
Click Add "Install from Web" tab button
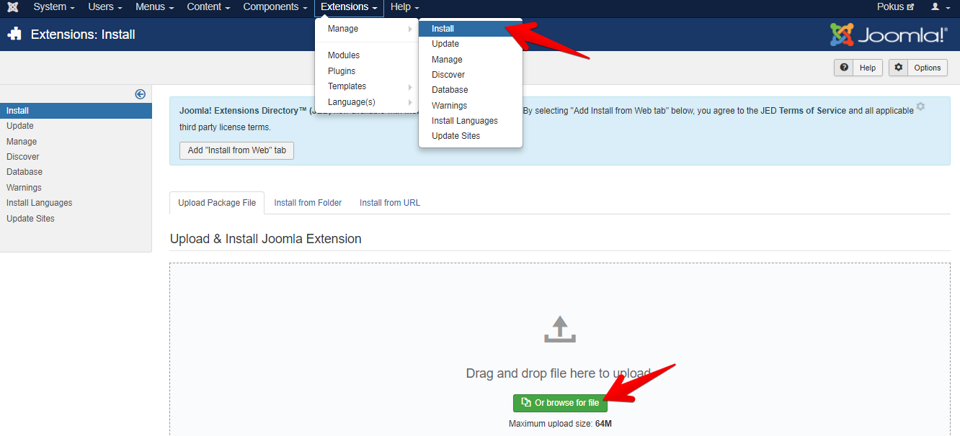[x=236, y=151]
